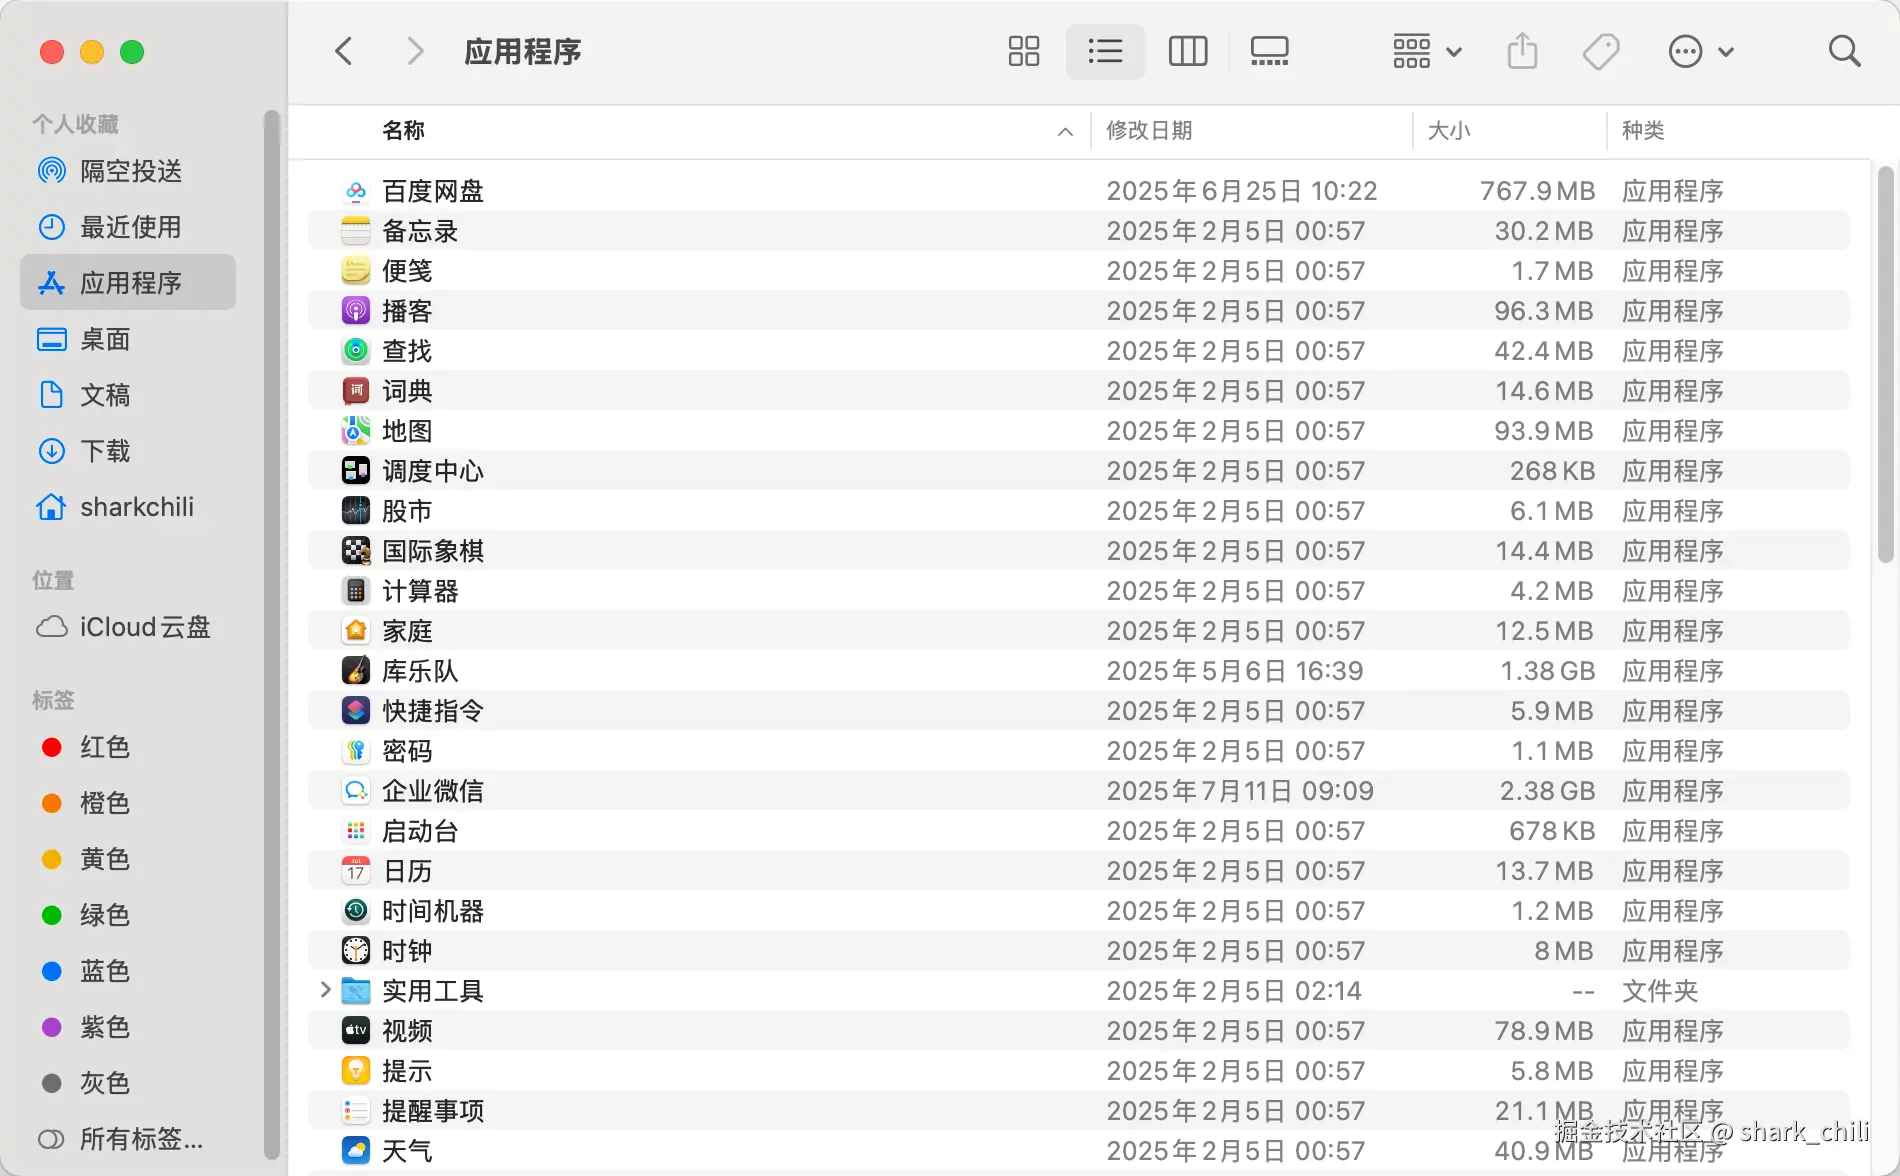Select the 视频 app icon

click(356, 1031)
